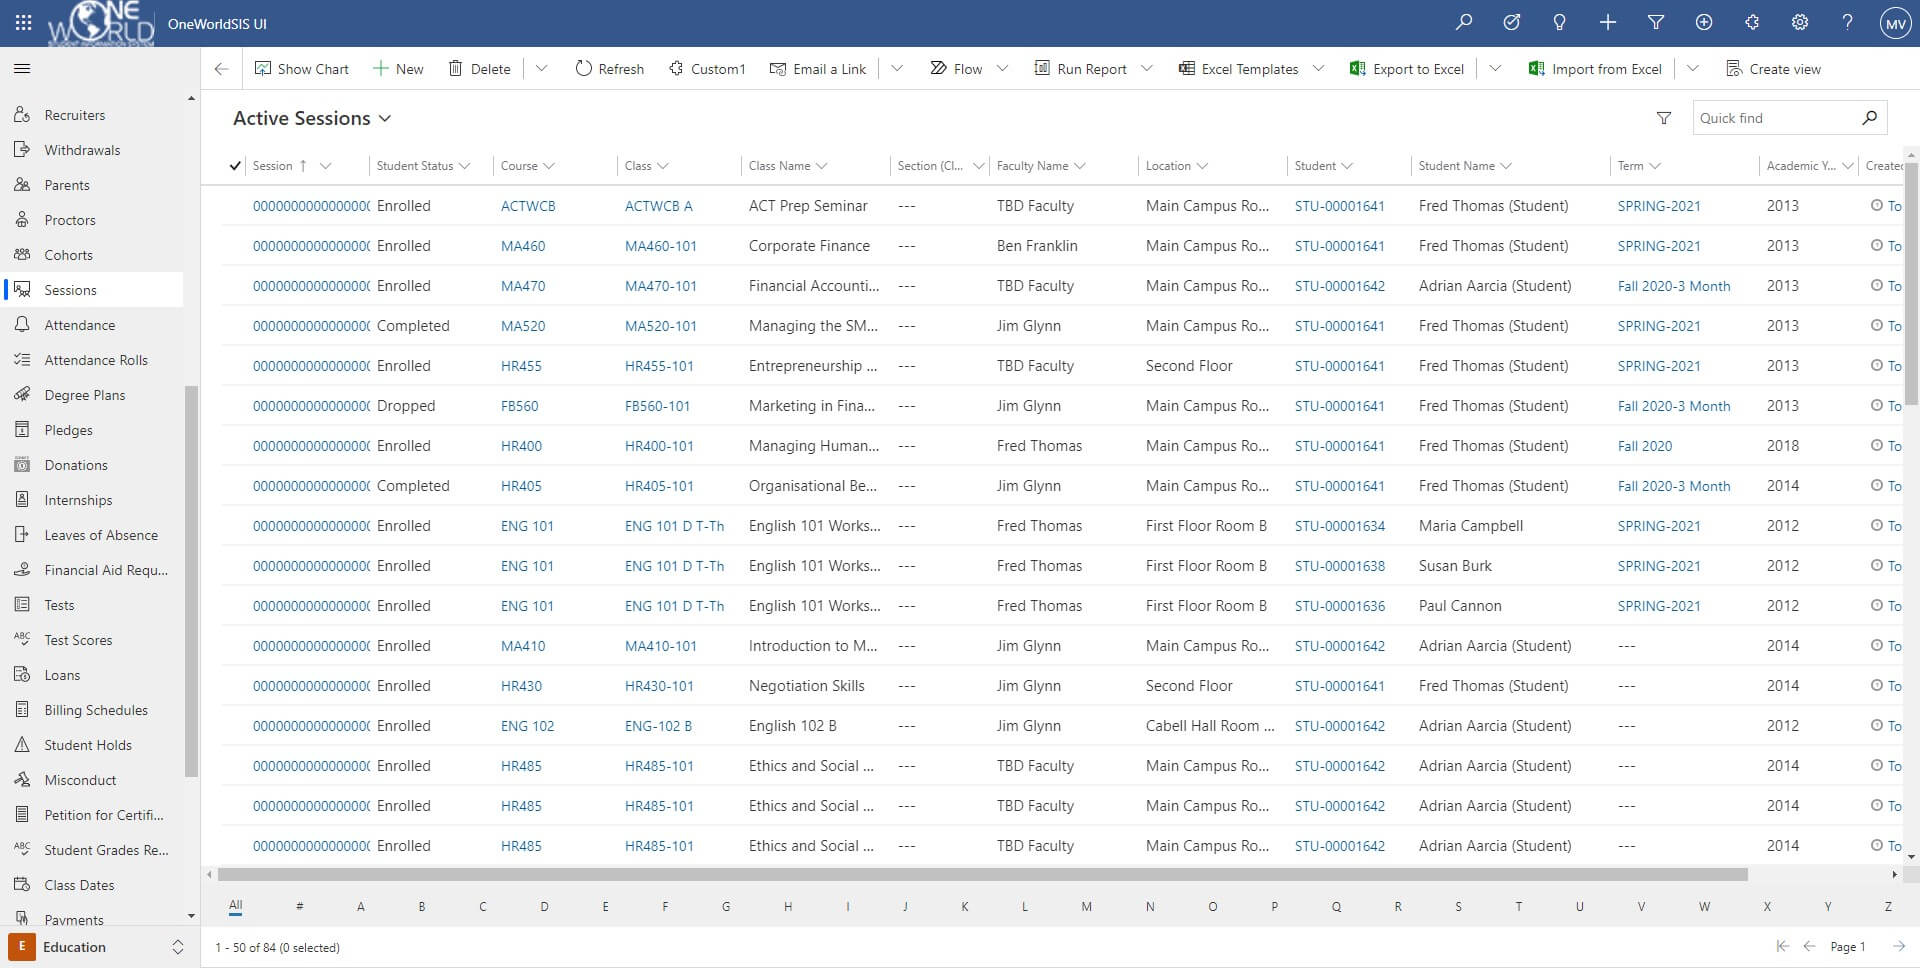Screen dimensions: 1920x968
Task: Open the MA460-101 class link
Action: [661, 246]
